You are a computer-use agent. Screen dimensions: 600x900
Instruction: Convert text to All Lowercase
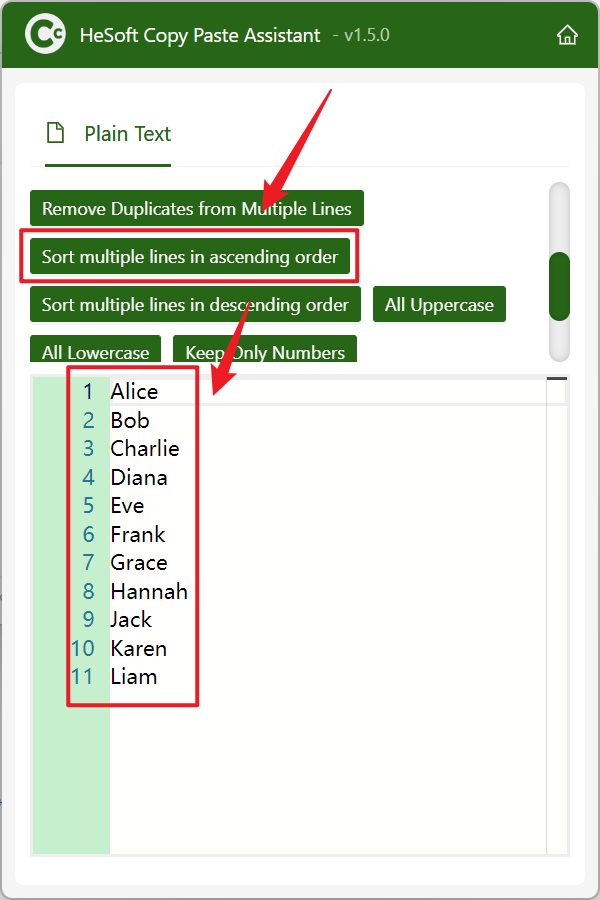pos(95,349)
